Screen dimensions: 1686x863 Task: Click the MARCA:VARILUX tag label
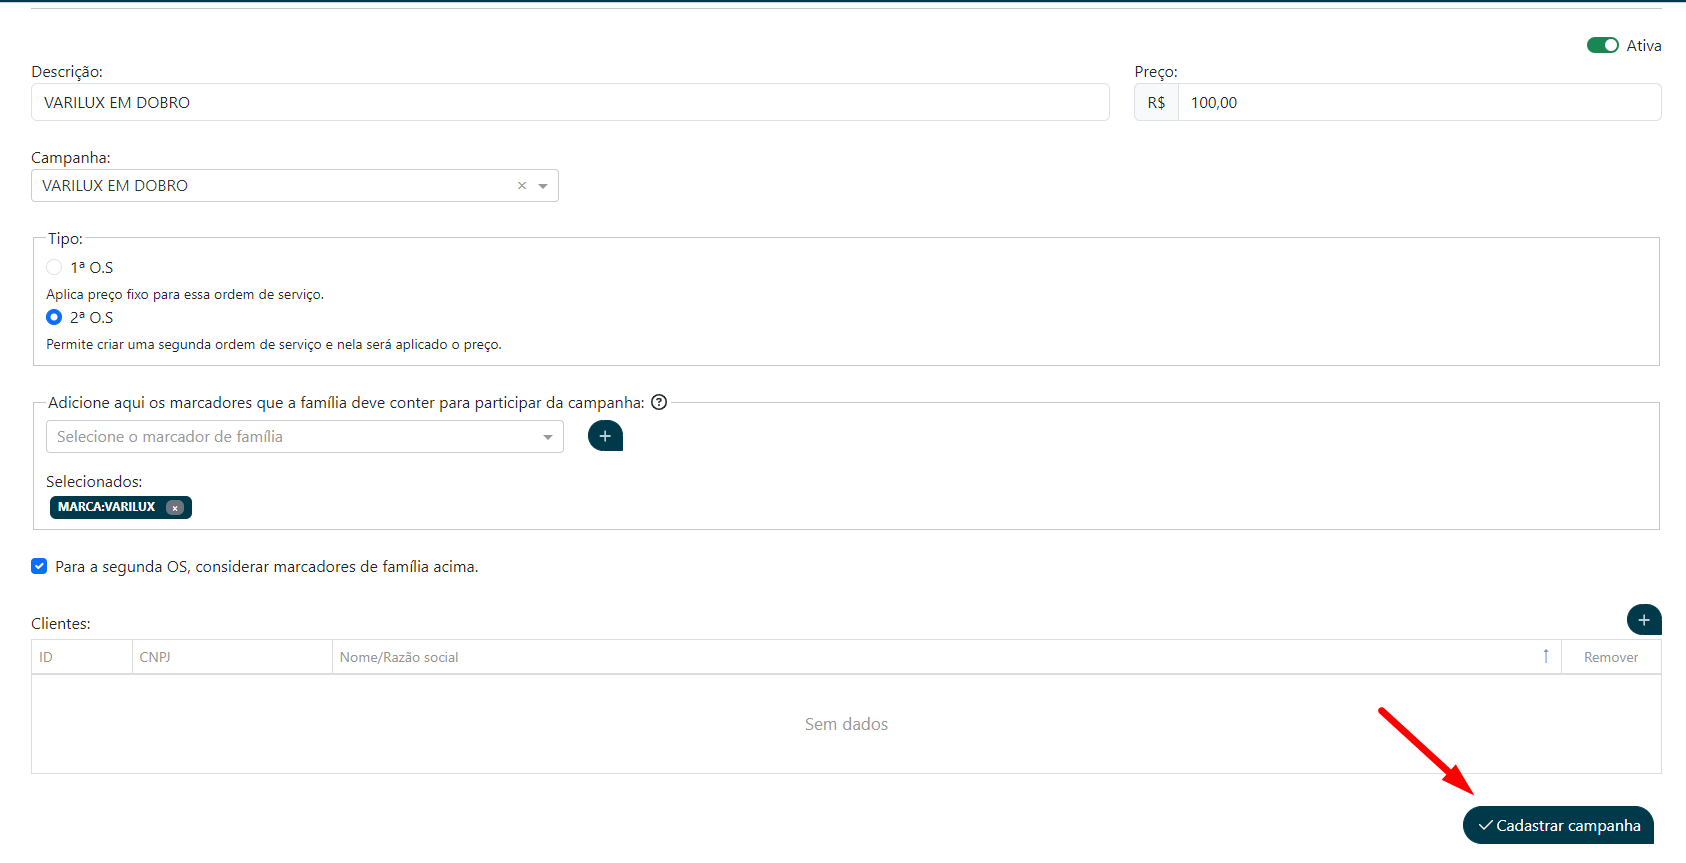pos(107,507)
